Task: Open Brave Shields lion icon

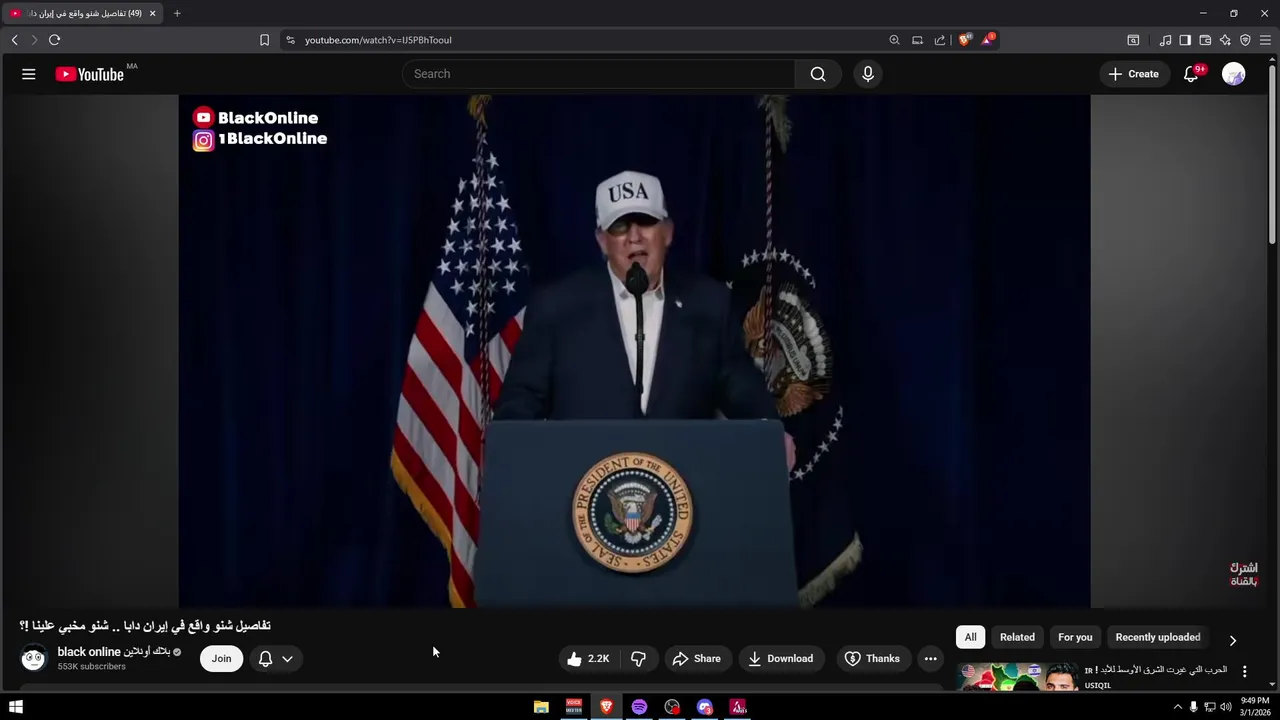Action: (x=964, y=40)
